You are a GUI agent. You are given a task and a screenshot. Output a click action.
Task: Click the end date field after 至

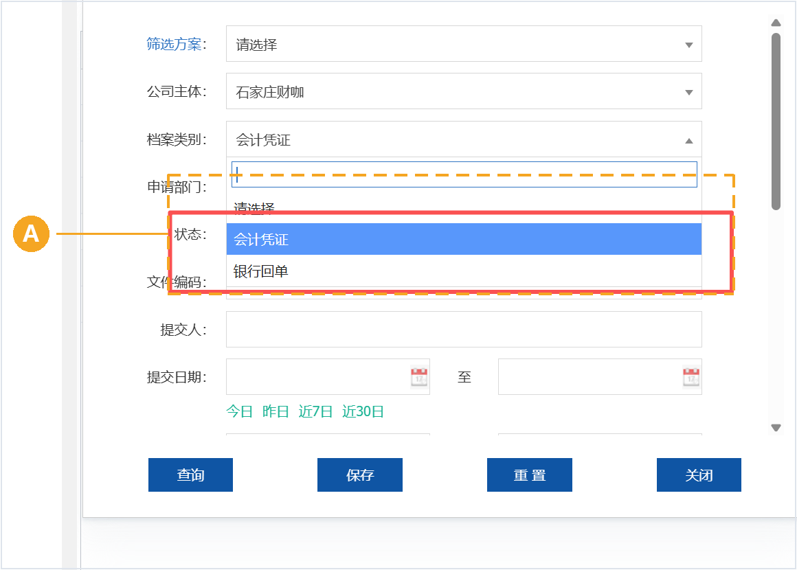tap(600, 377)
